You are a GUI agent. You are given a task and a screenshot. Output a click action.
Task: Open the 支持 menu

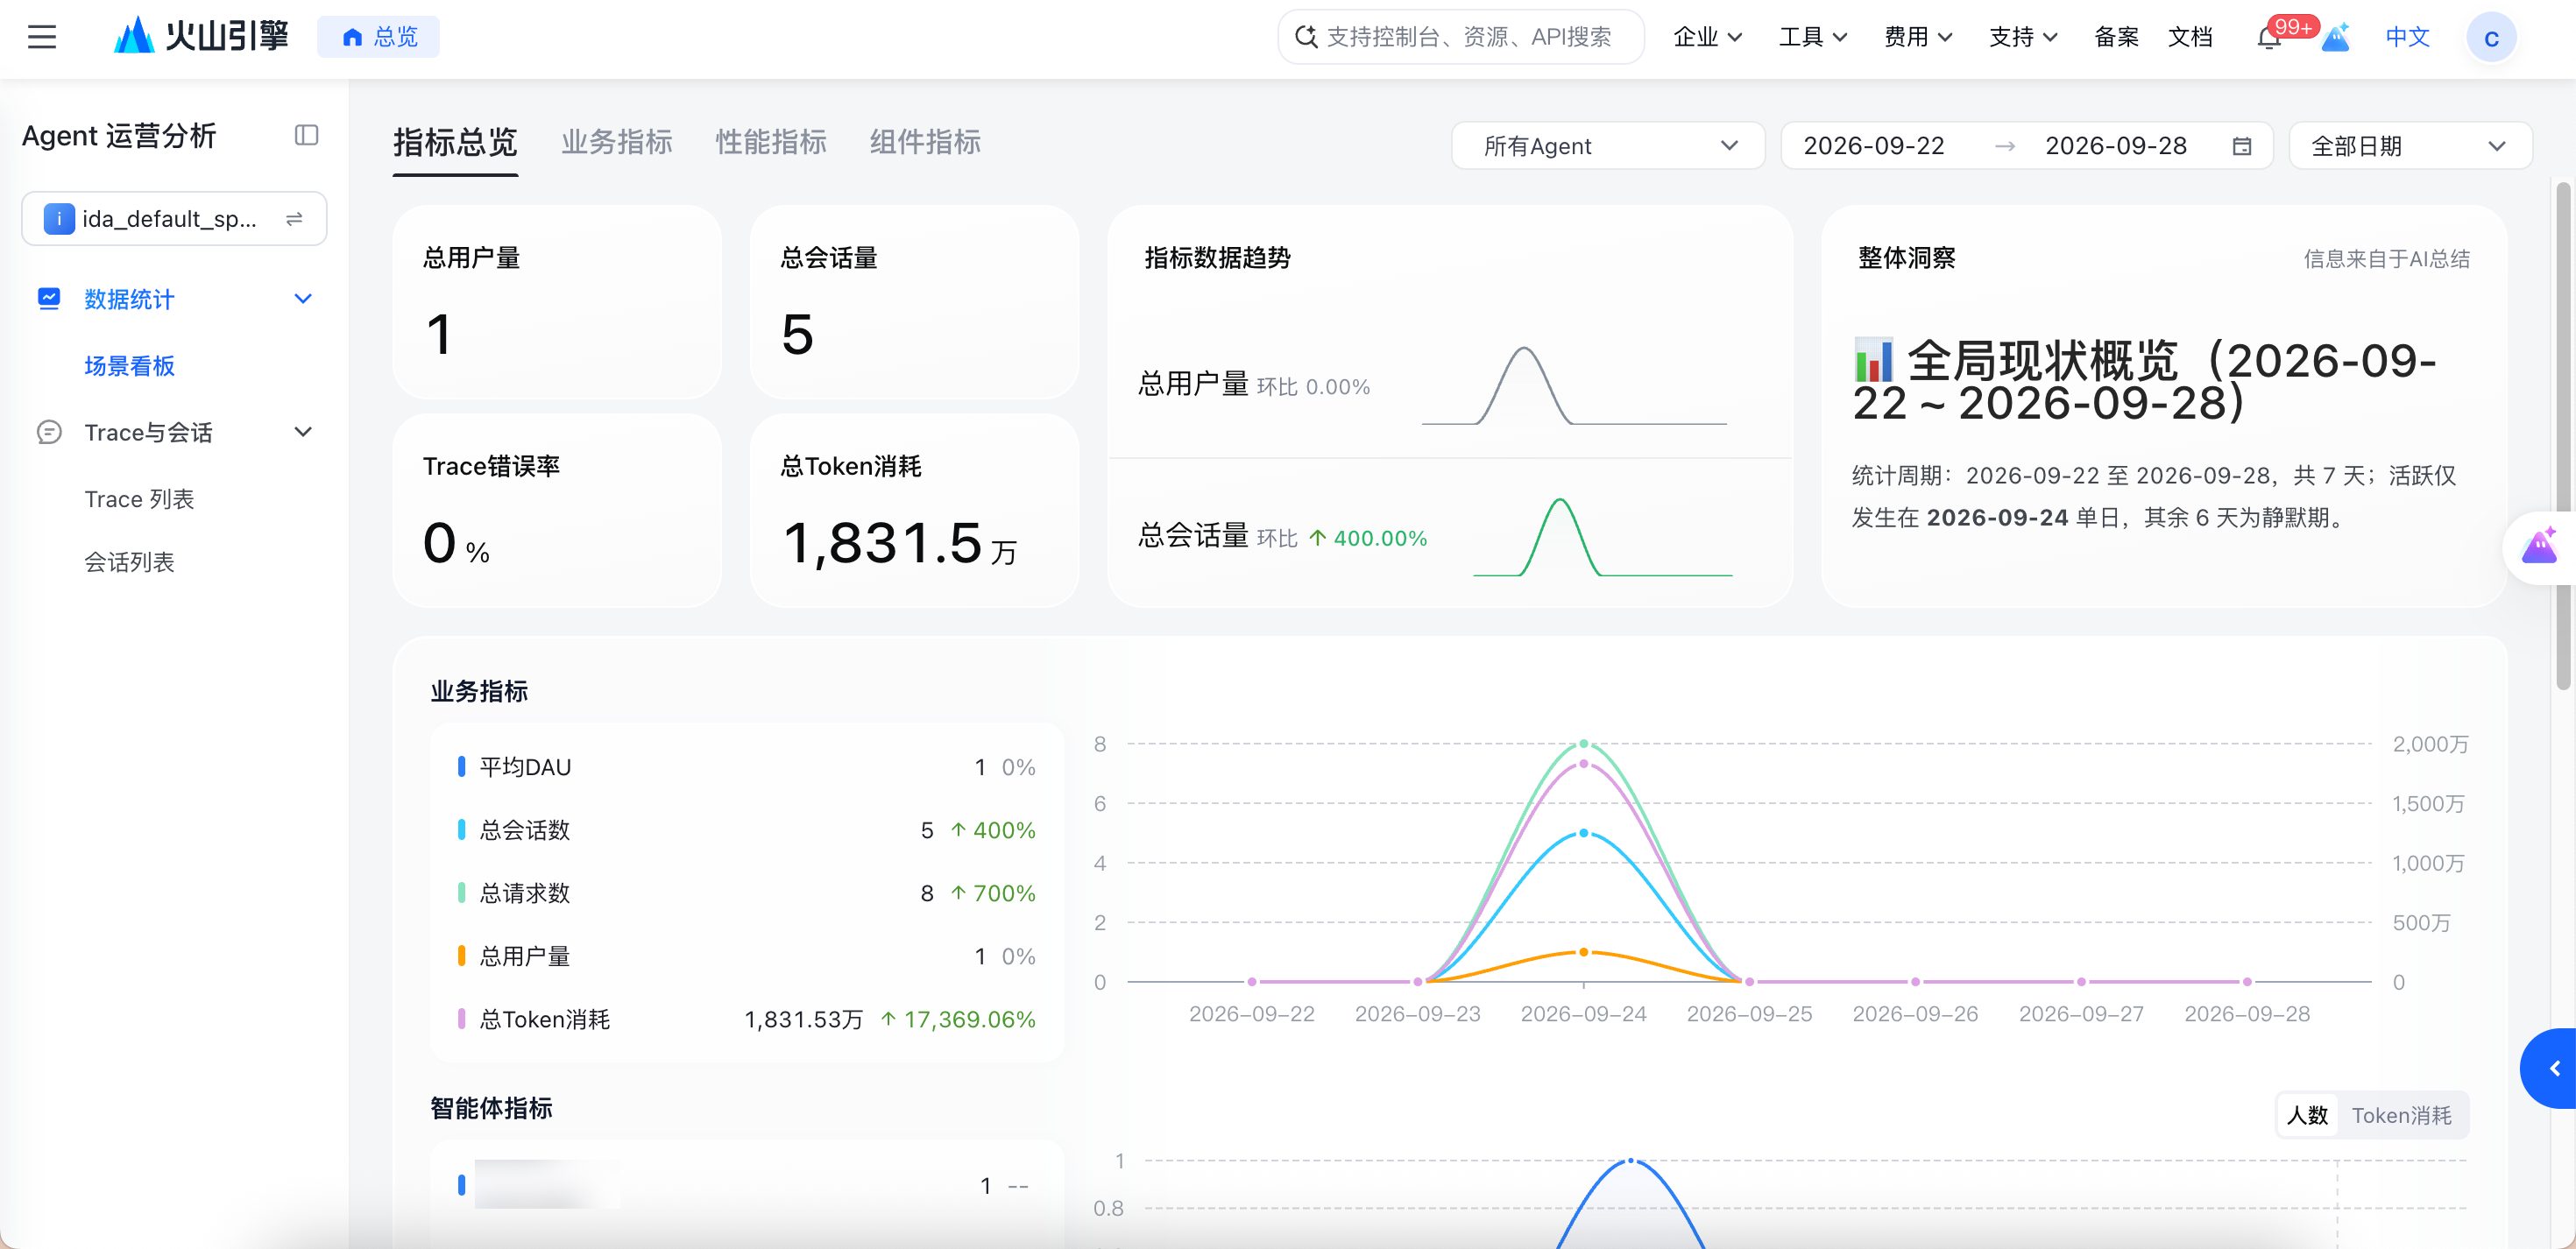click(x=2023, y=37)
